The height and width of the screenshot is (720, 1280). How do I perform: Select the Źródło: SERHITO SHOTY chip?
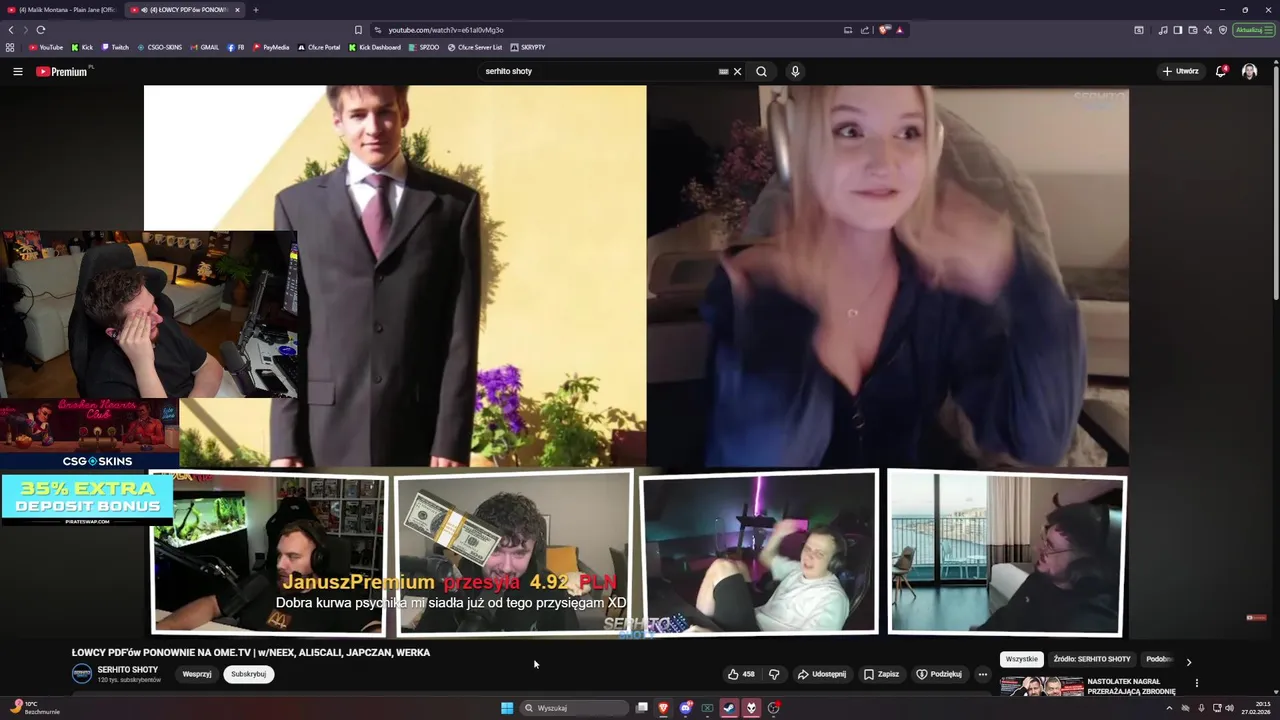(1092, 659)
